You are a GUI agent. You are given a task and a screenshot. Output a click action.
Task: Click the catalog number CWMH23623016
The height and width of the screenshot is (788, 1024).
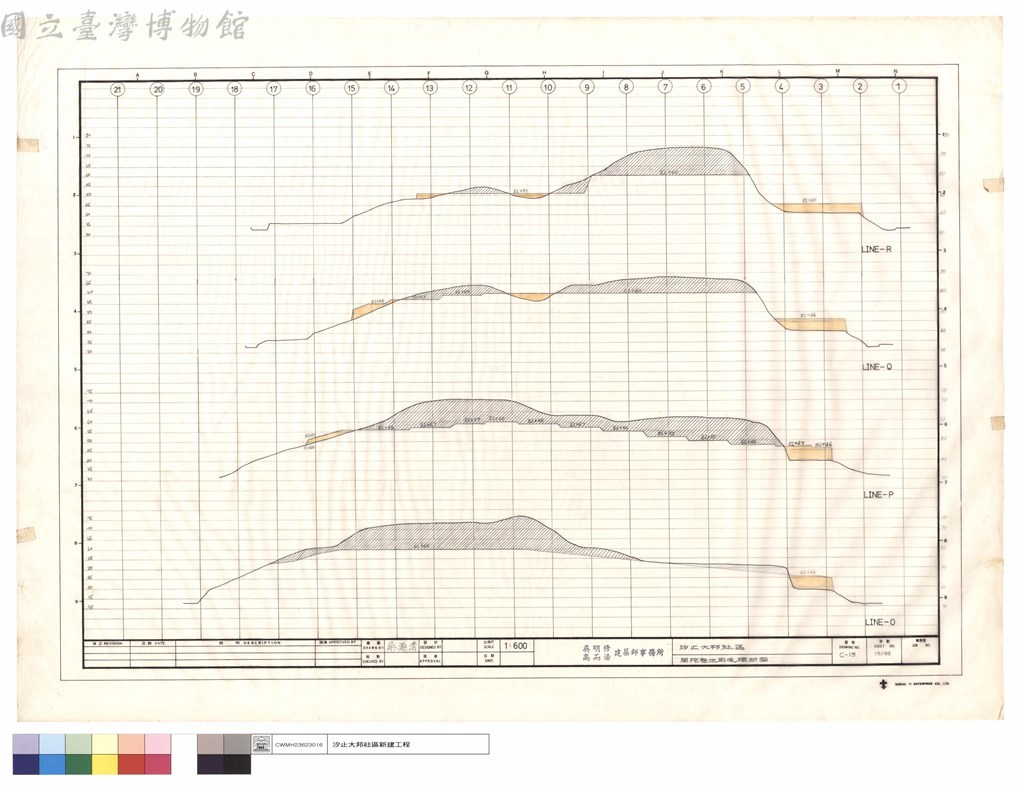point(298,744)
